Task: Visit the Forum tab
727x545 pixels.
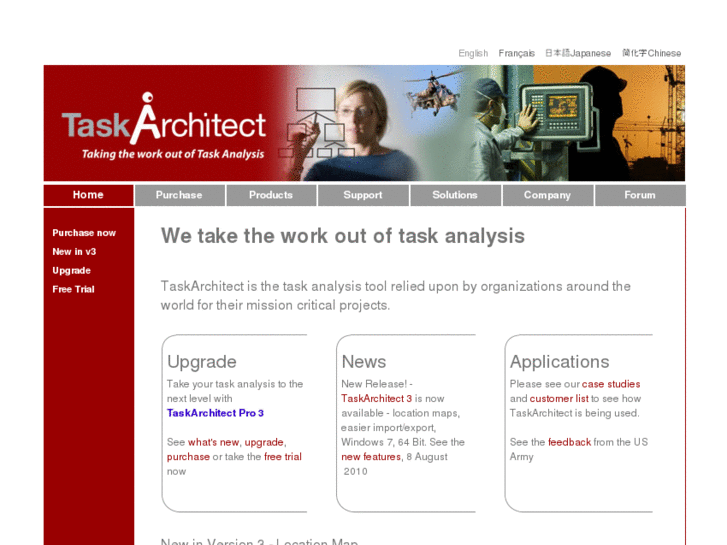Action: 640,195
